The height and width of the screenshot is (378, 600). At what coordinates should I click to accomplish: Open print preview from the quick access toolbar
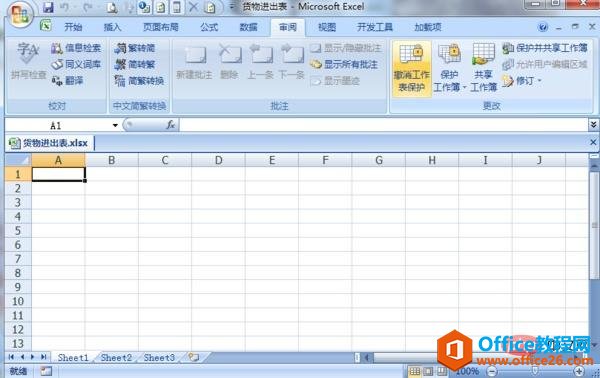[112, 7]
